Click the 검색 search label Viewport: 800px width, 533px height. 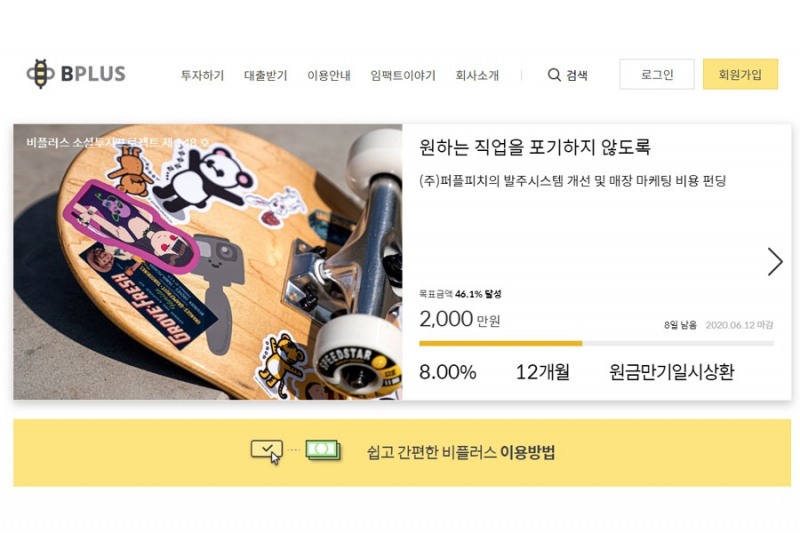[577, 75]
